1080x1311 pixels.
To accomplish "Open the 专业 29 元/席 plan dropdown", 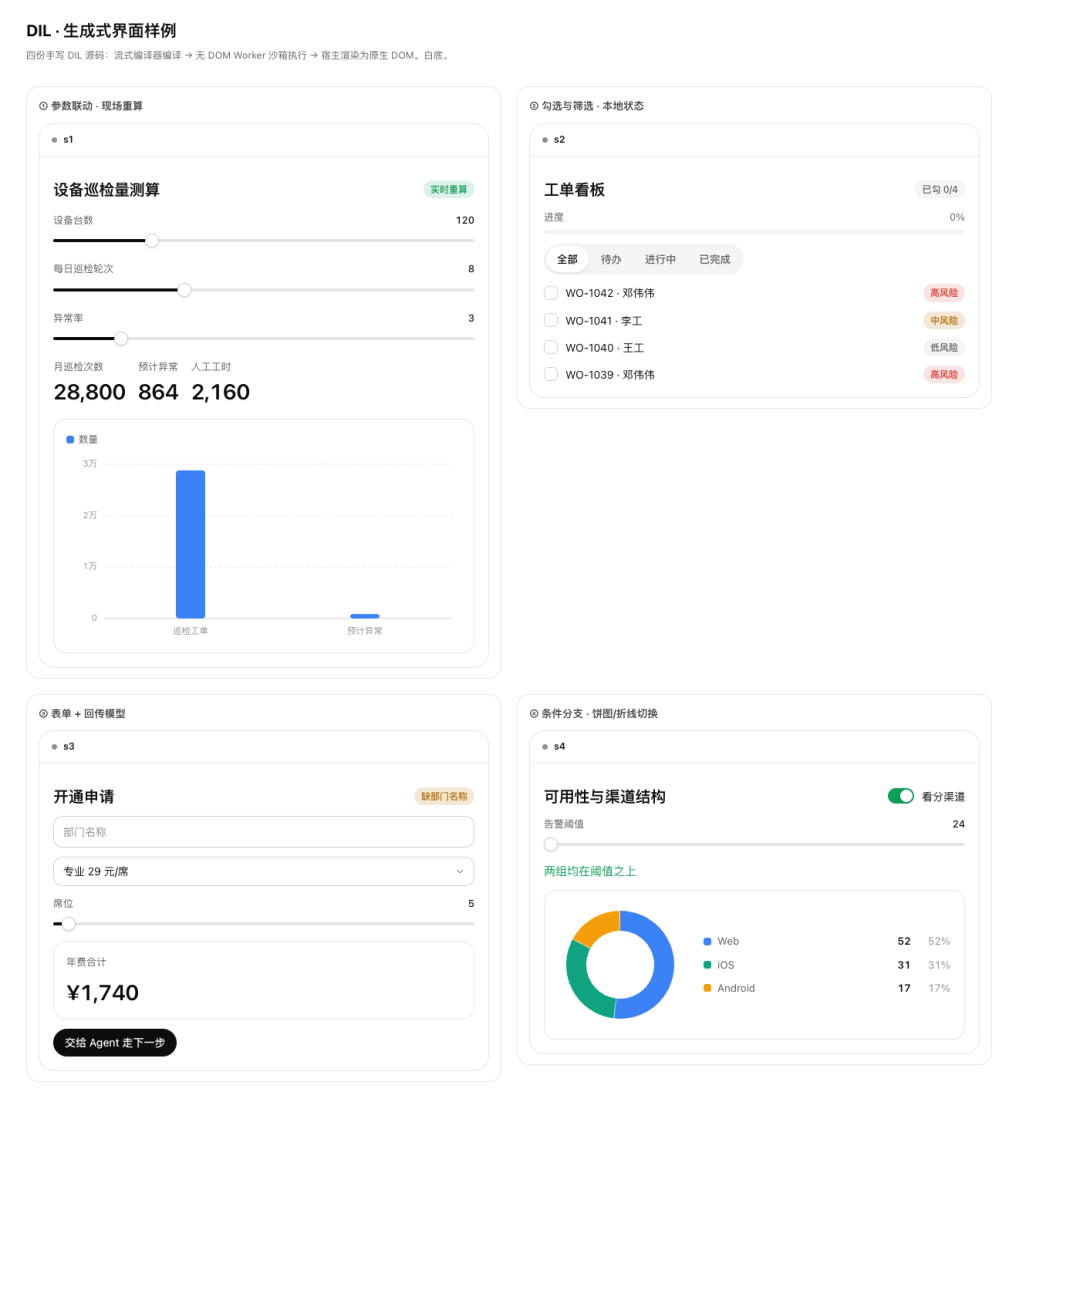I will [263, 871].
